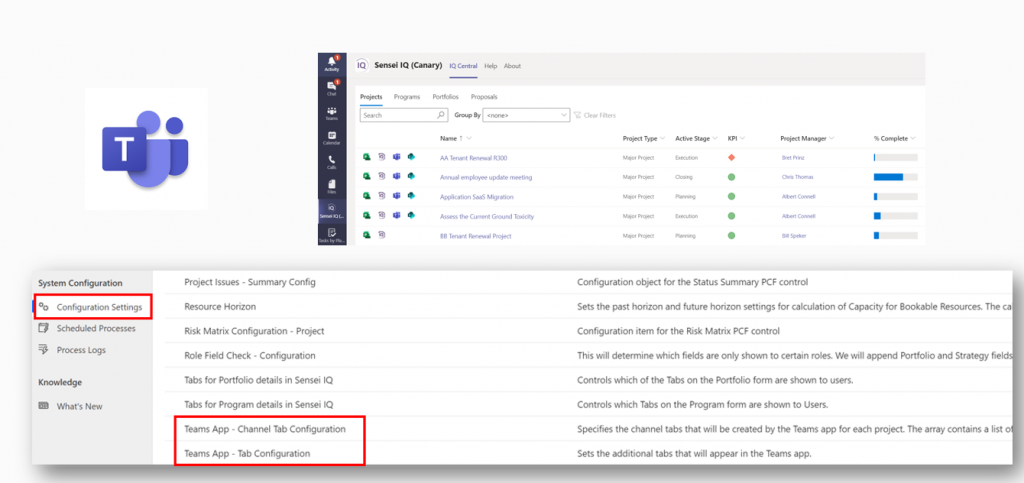The height and width of the screenshot is (483, 1024).
Task: Click green project icon for Assess the Current Ground Toxicity
Action: click(367, 215)
